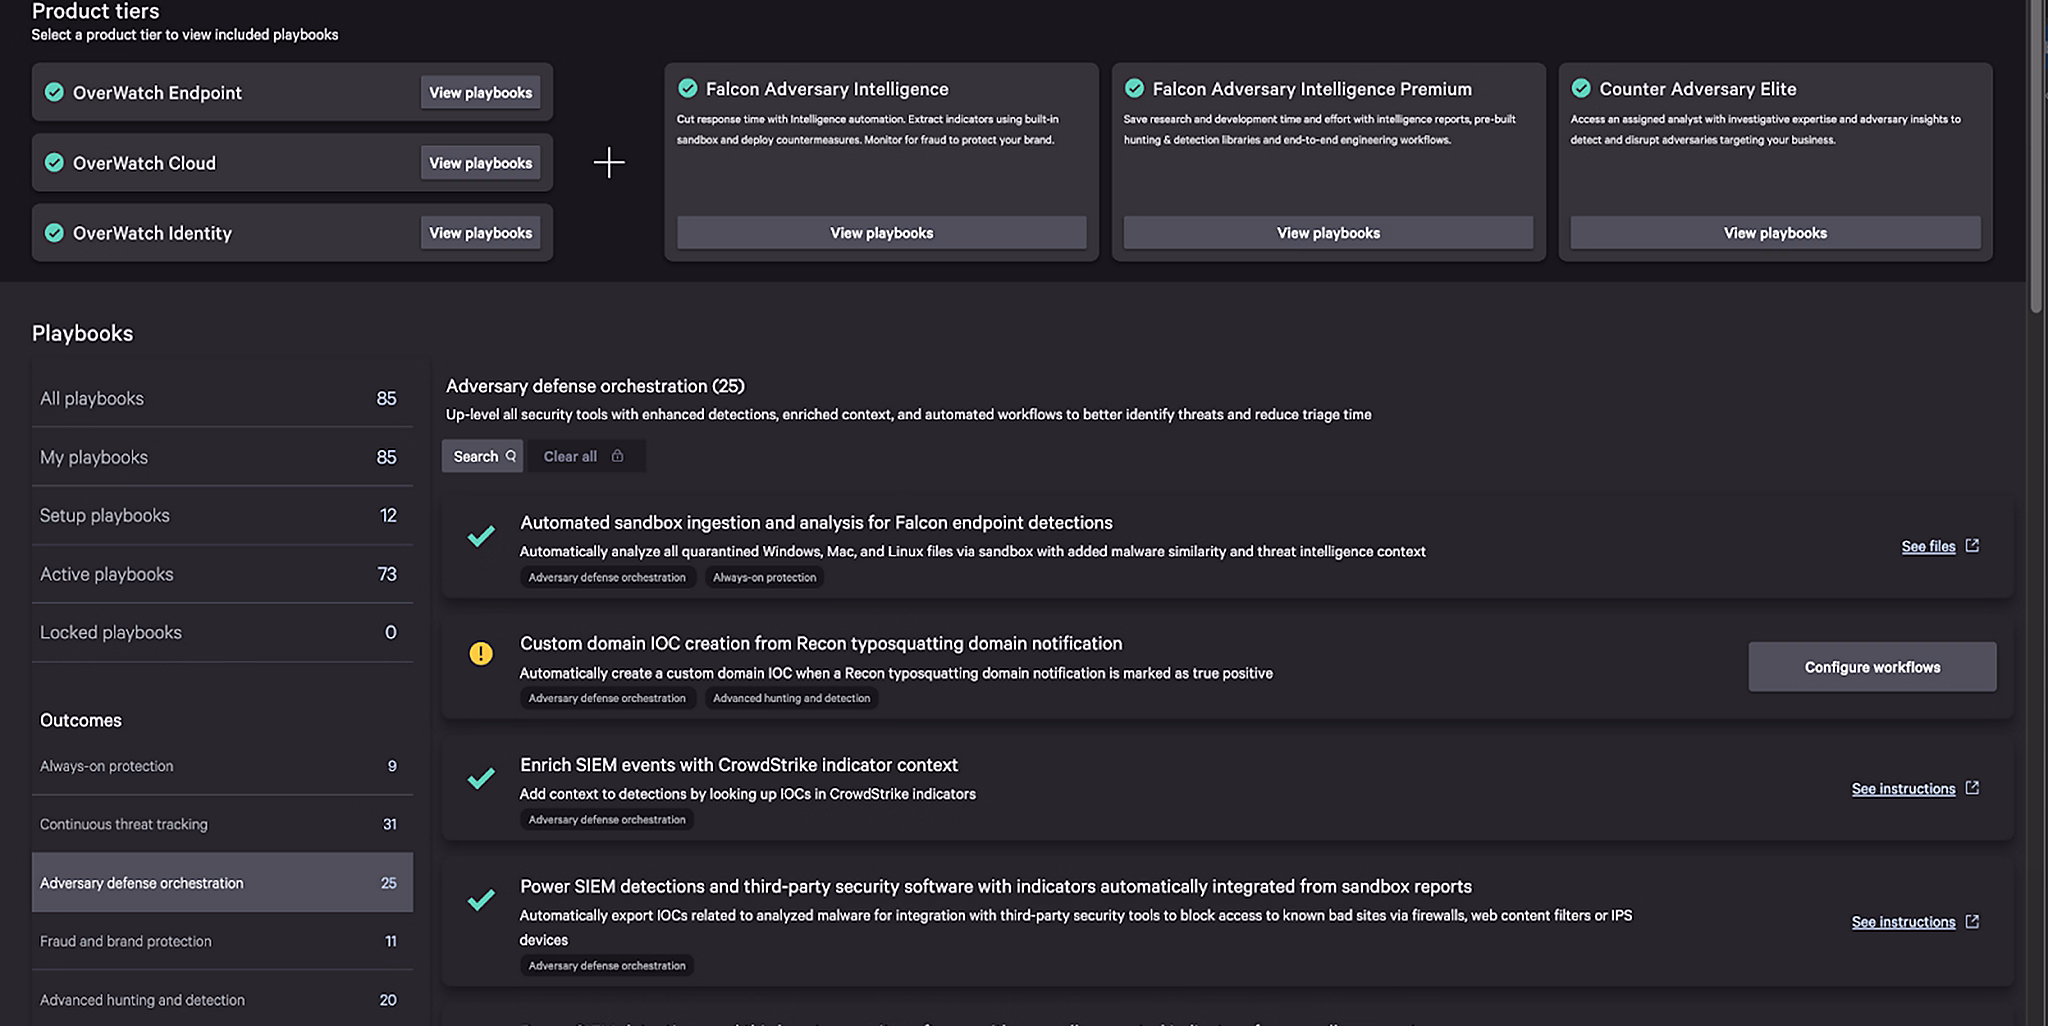The width and height of the screenshot is (2048, 1026).
Task: Click the external link icon next to See files
Action: (1972, 546)
